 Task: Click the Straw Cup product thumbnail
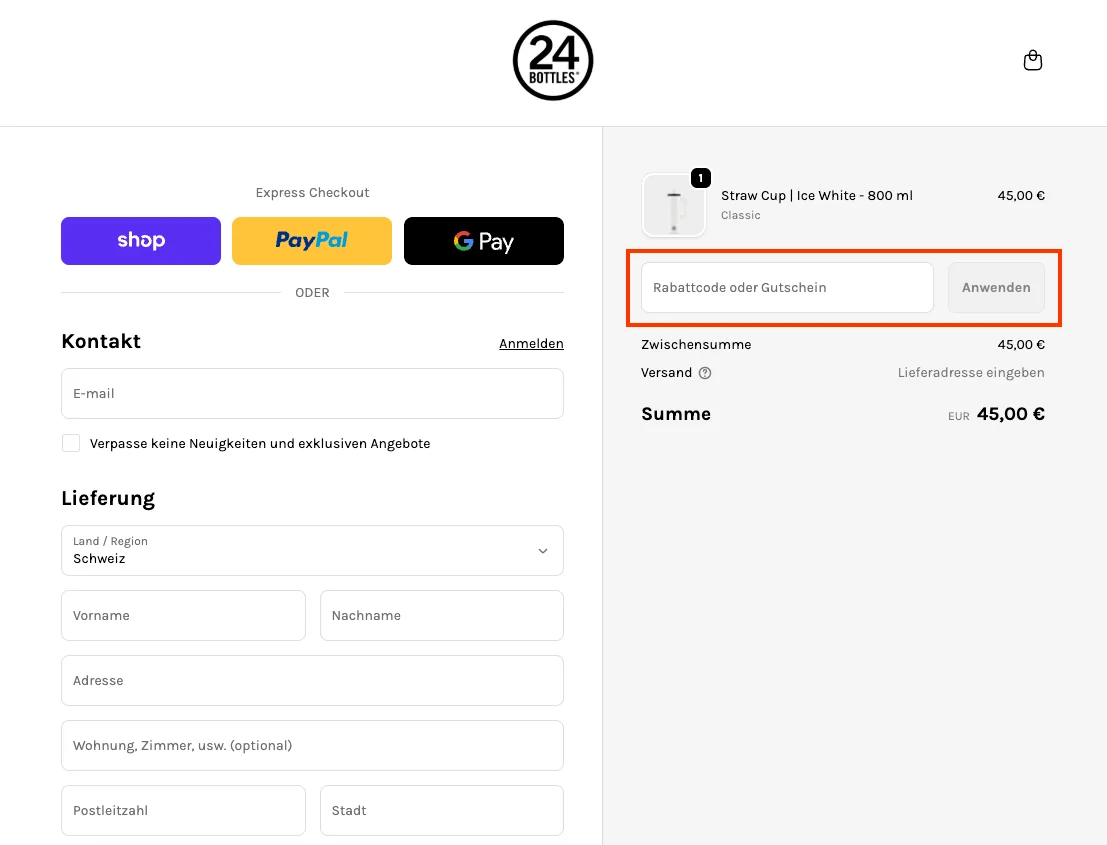tap(673, 206)
